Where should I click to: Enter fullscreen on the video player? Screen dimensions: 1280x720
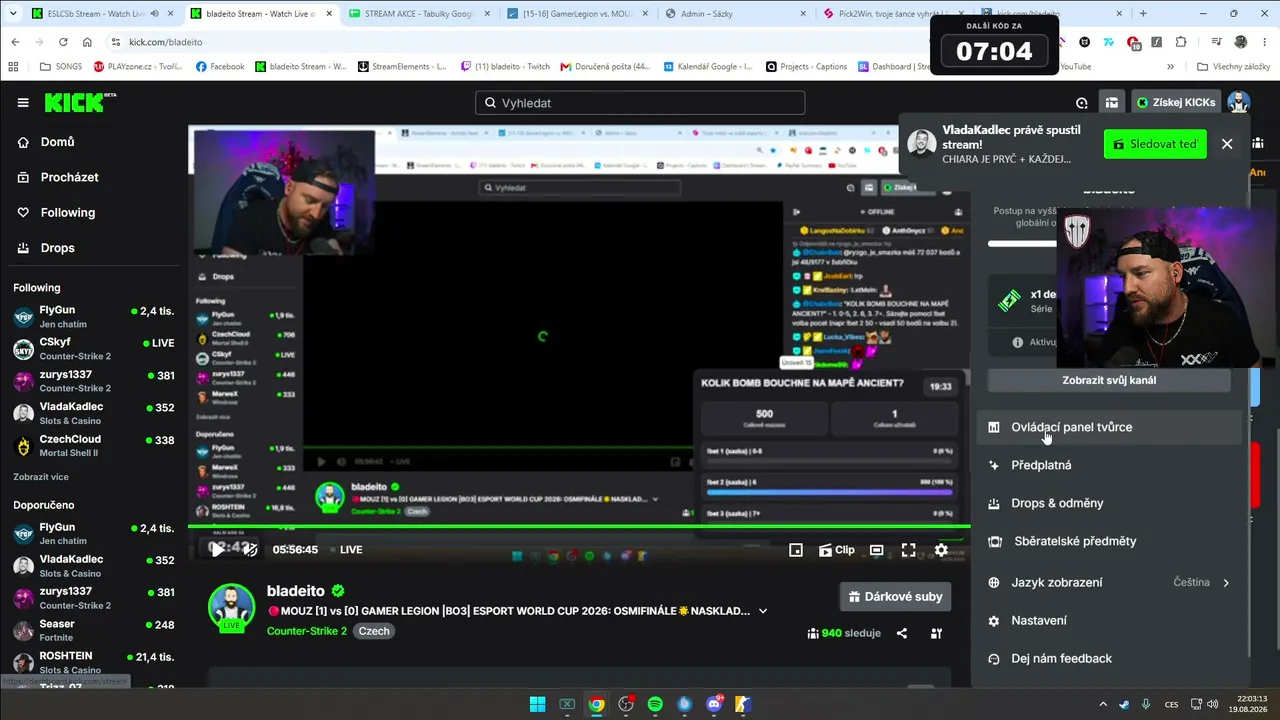(x=909, y=550)
